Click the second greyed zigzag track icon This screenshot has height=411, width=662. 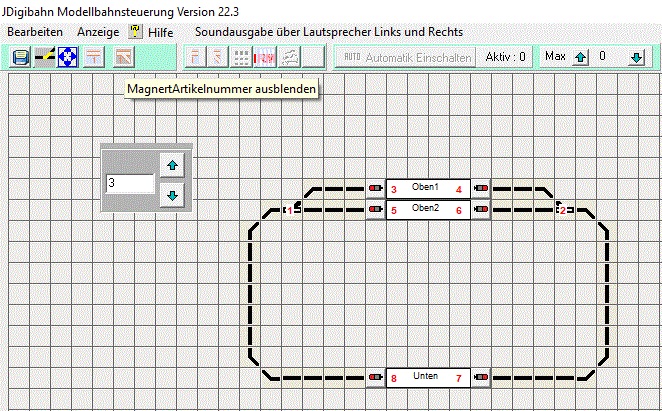(x=218, y=57)
